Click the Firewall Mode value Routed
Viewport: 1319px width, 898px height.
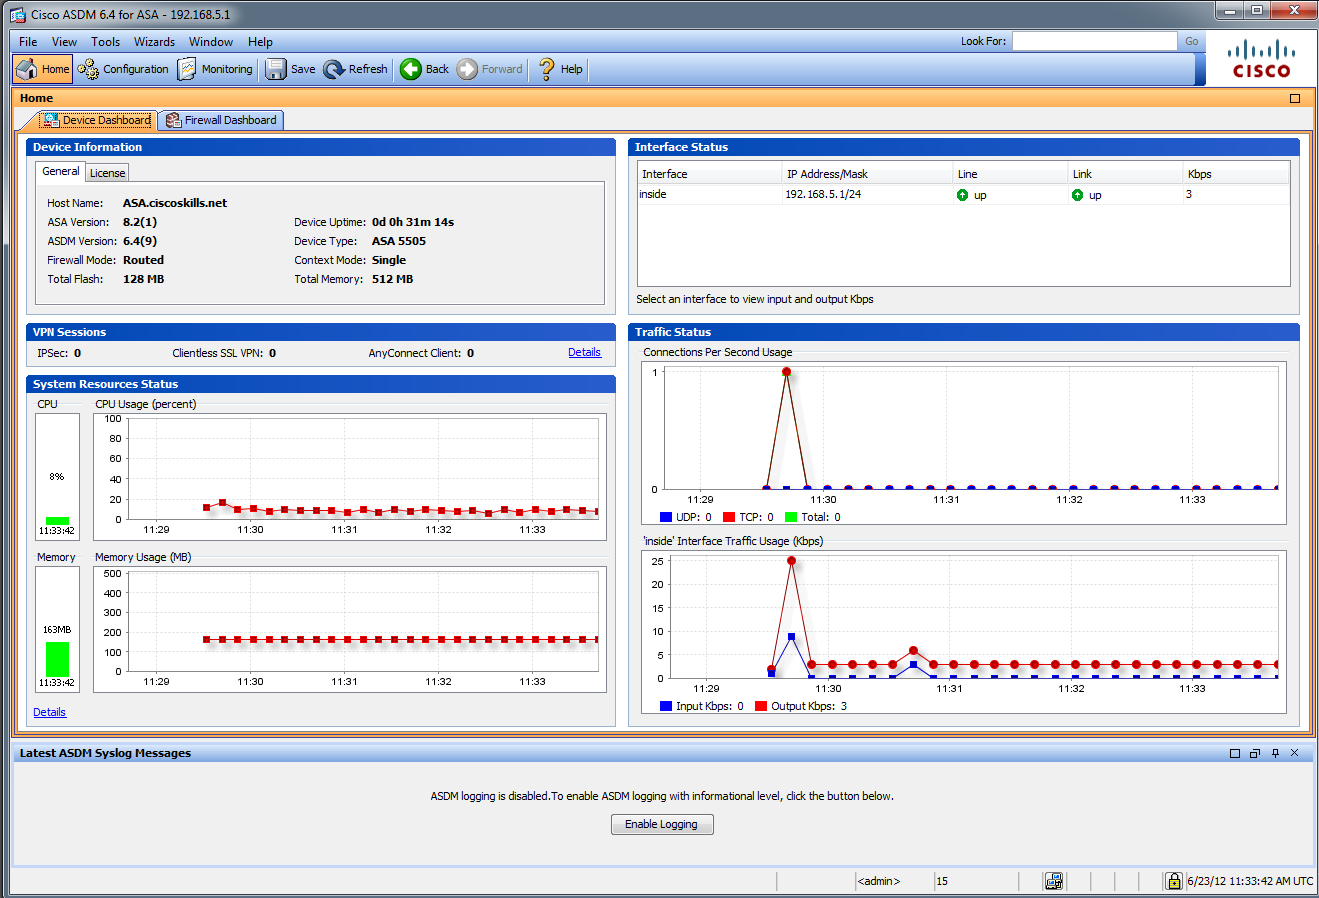(143, 260)
